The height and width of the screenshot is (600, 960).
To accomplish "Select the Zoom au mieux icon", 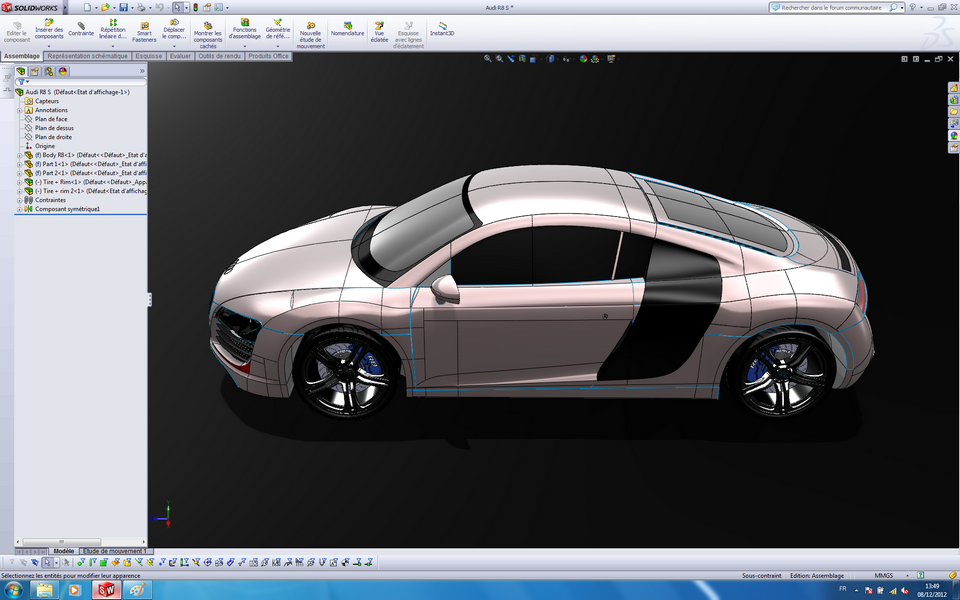I will click(487, 58).
